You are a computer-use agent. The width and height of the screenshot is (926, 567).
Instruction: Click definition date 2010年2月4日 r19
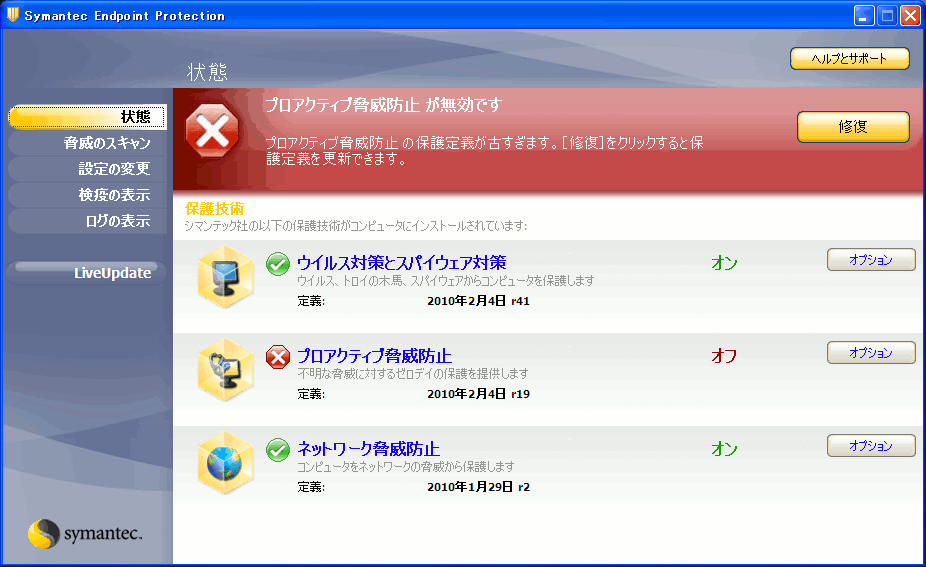478,394
